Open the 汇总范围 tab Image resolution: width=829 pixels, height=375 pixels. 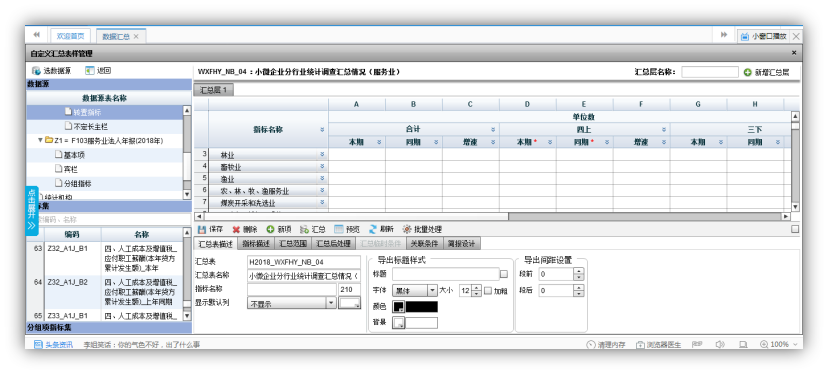coord(292,244)
